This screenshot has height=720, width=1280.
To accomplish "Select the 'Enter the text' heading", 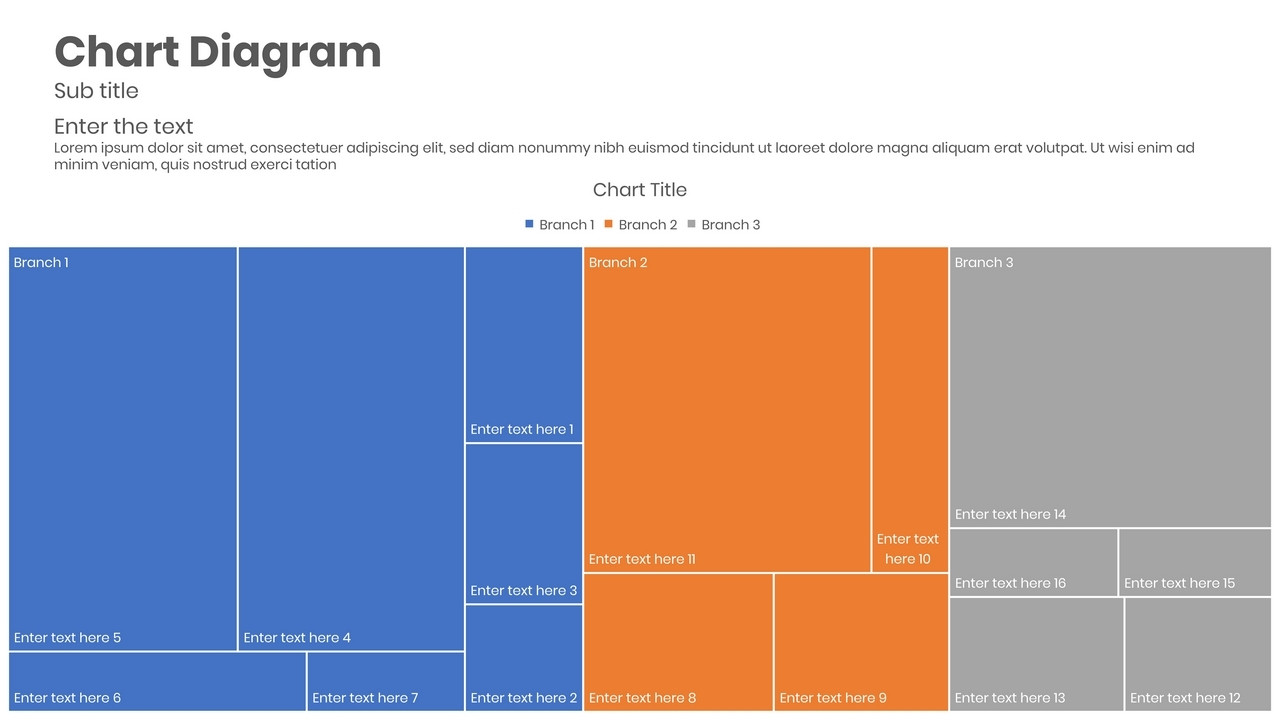I will click(x=123, y=127).
